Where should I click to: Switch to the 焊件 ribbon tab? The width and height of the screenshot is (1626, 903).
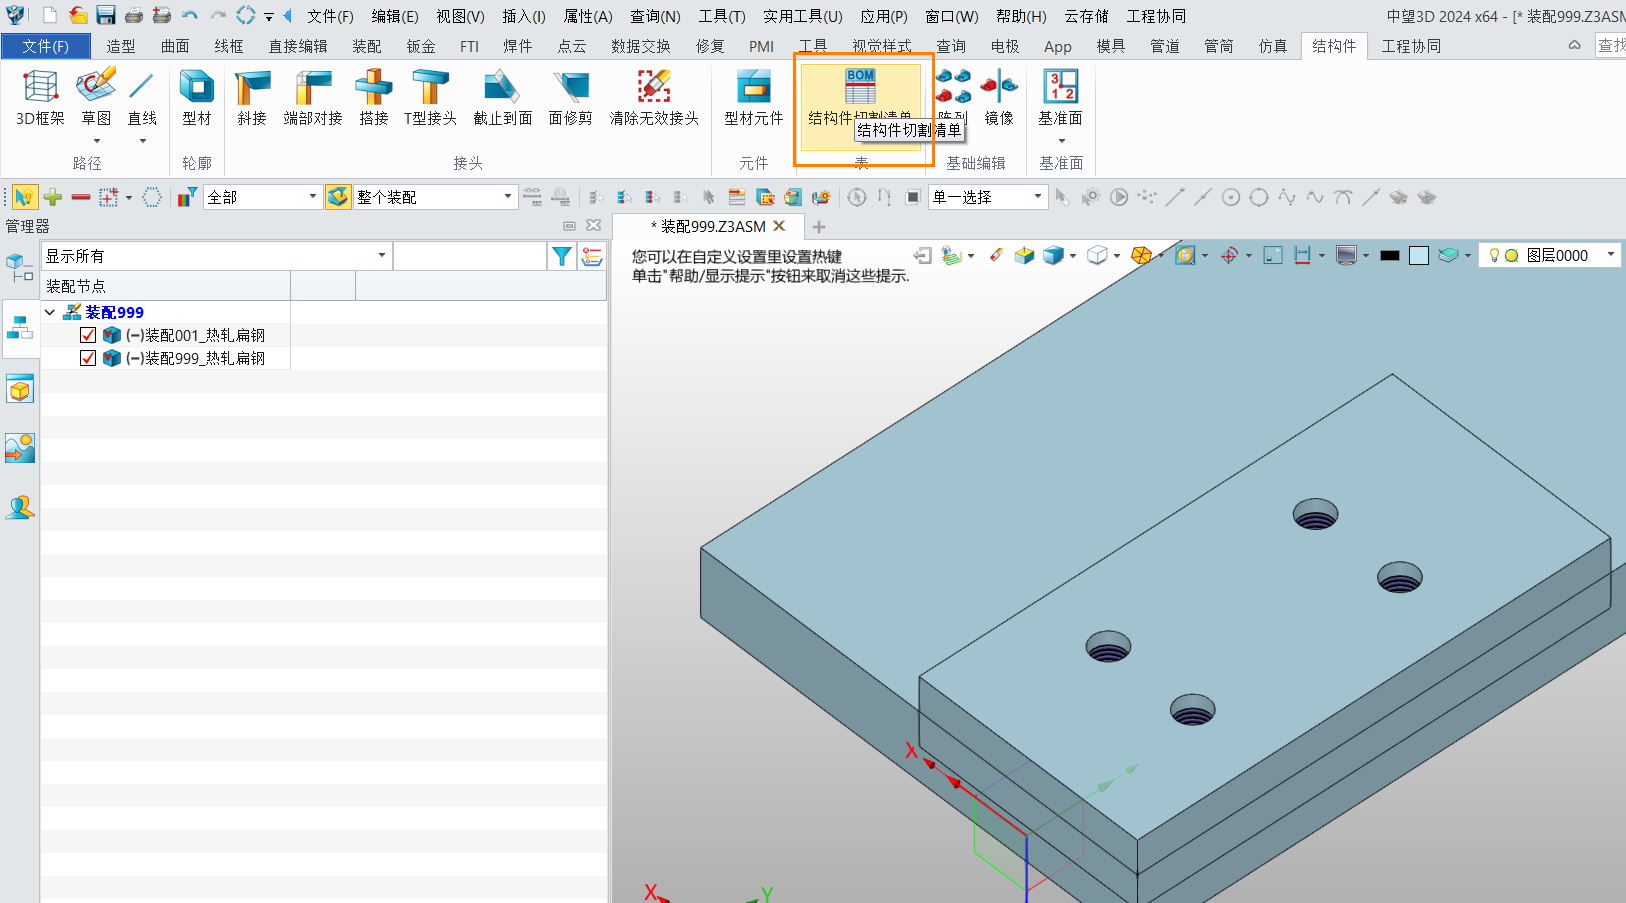[x=517, y=46]
